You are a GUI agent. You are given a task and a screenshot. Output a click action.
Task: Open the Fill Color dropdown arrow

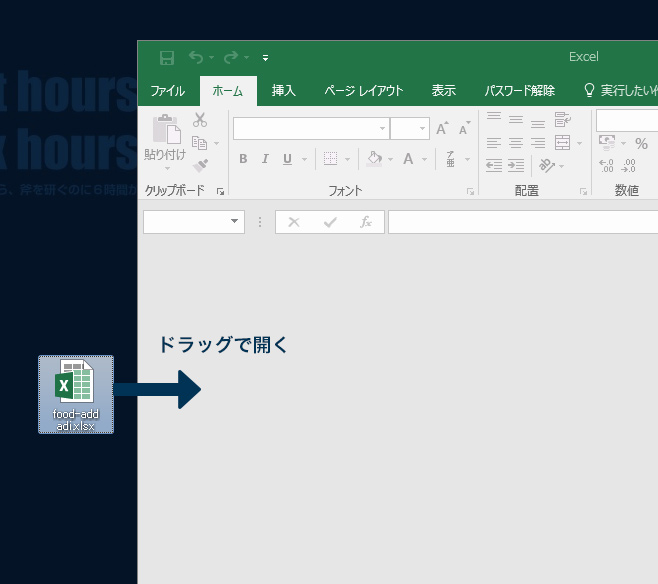click(x=390, y=159)
